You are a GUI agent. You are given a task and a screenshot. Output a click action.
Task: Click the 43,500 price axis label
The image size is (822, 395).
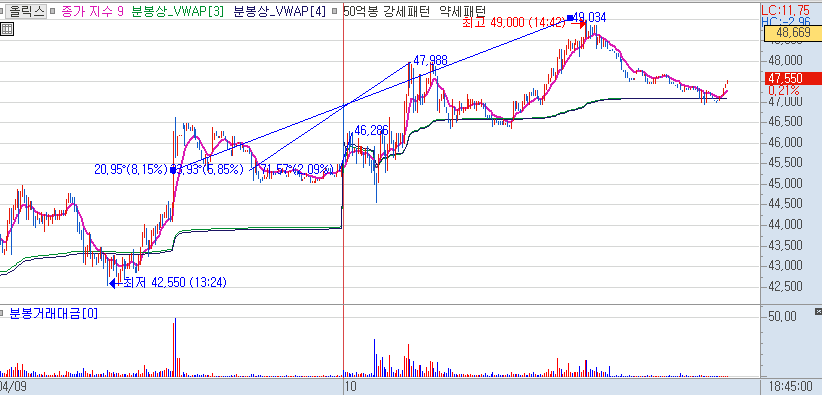785,245
